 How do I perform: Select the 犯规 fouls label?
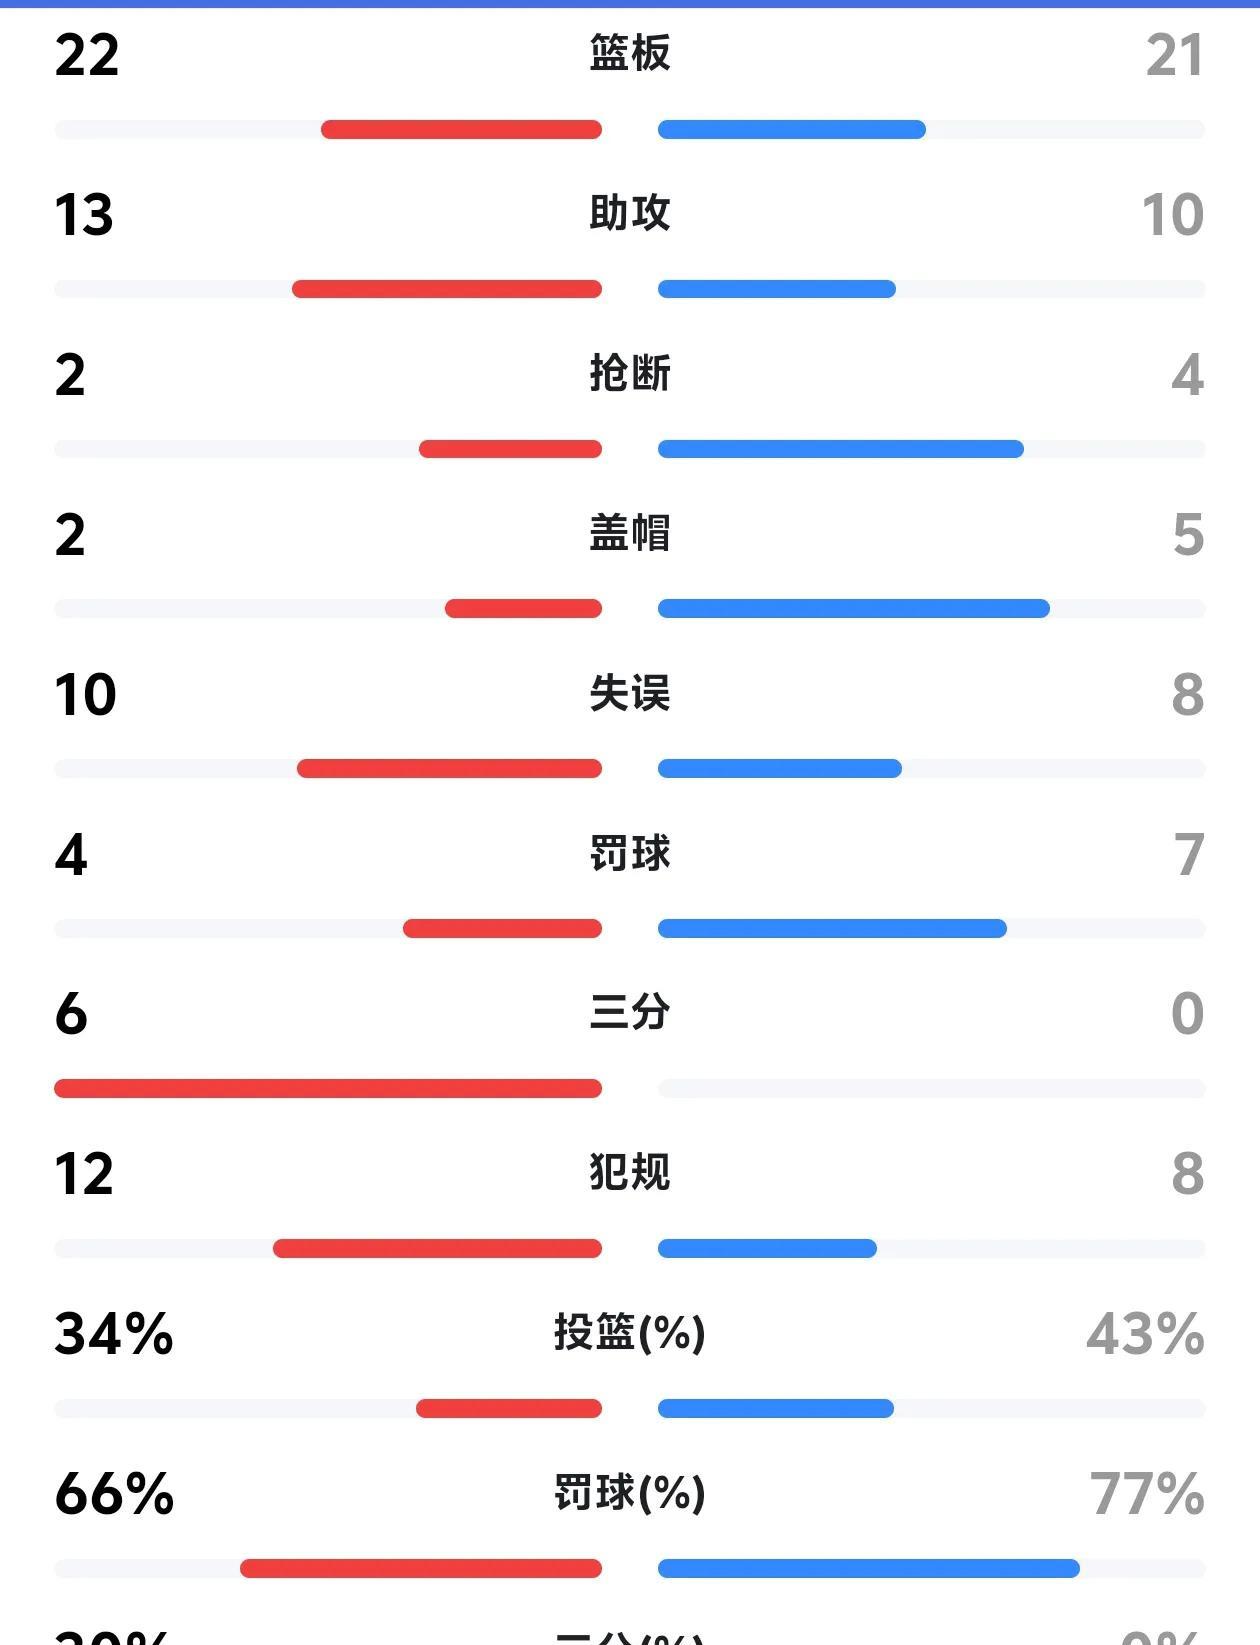630,1172
